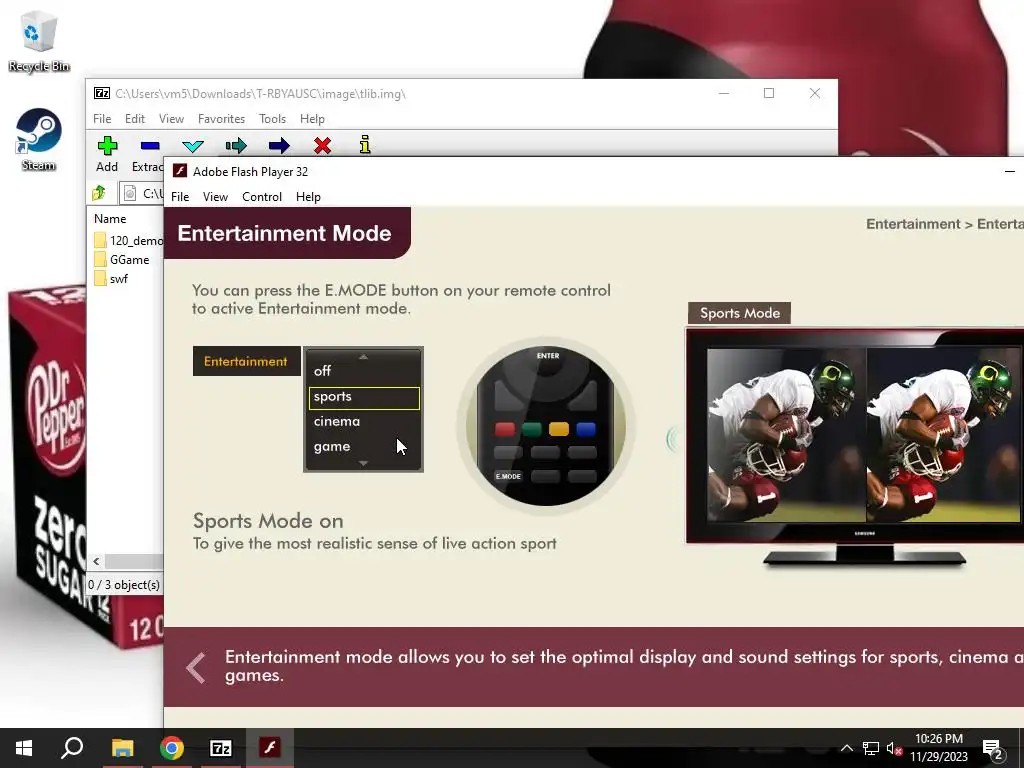Select the swf folder in 7-Zip

point(112,278)
